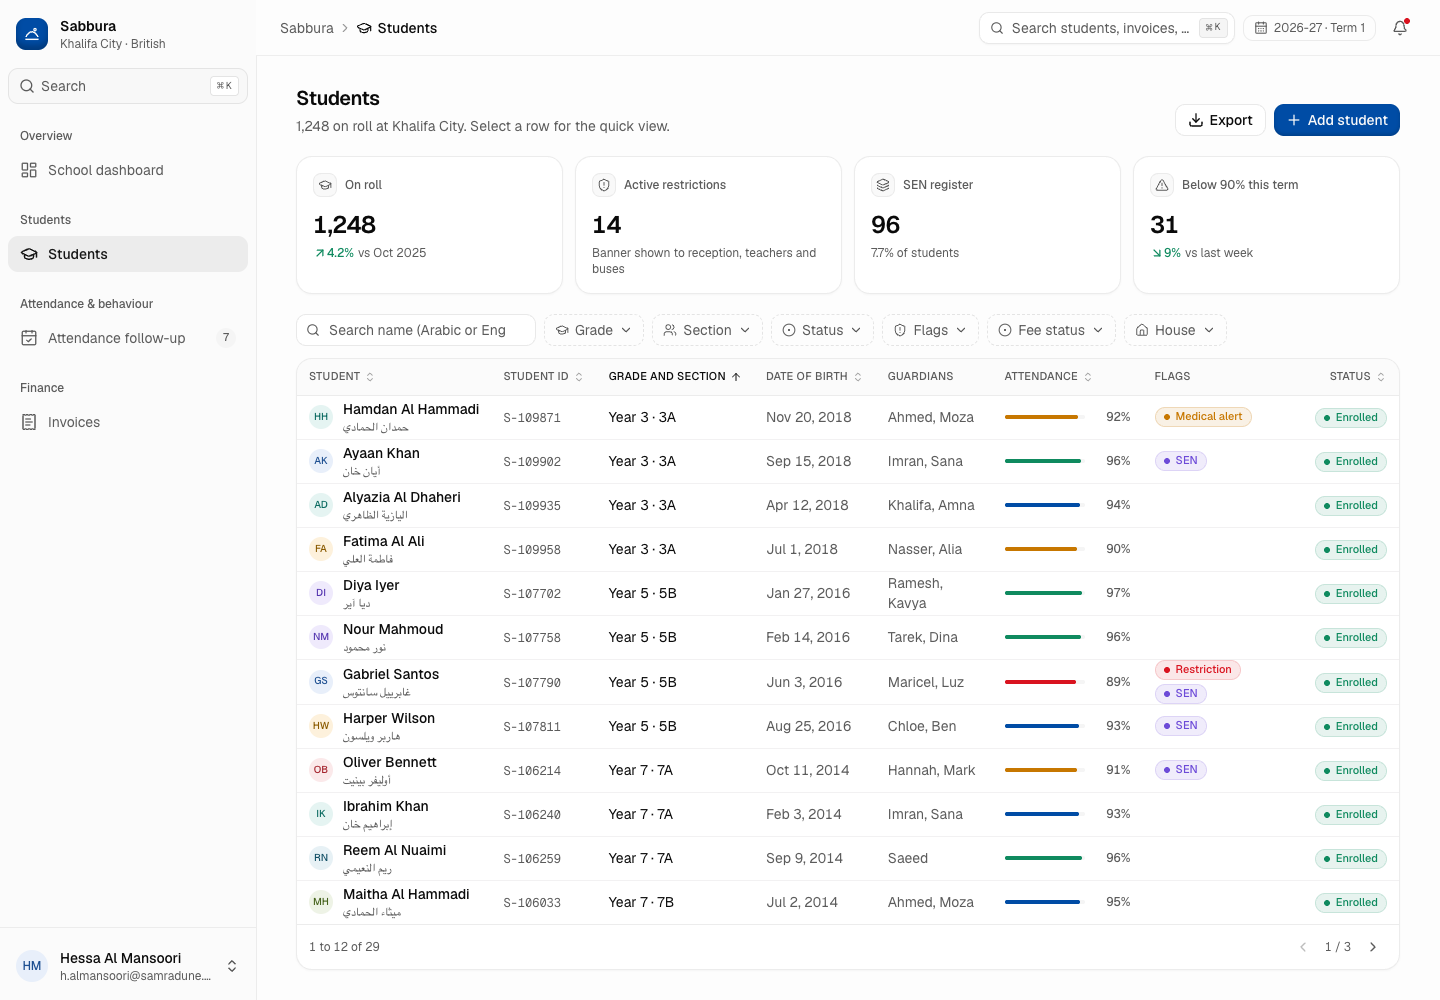Focus the sidebar Search field
1440x1000 pixels.
[x=128, y=86]
